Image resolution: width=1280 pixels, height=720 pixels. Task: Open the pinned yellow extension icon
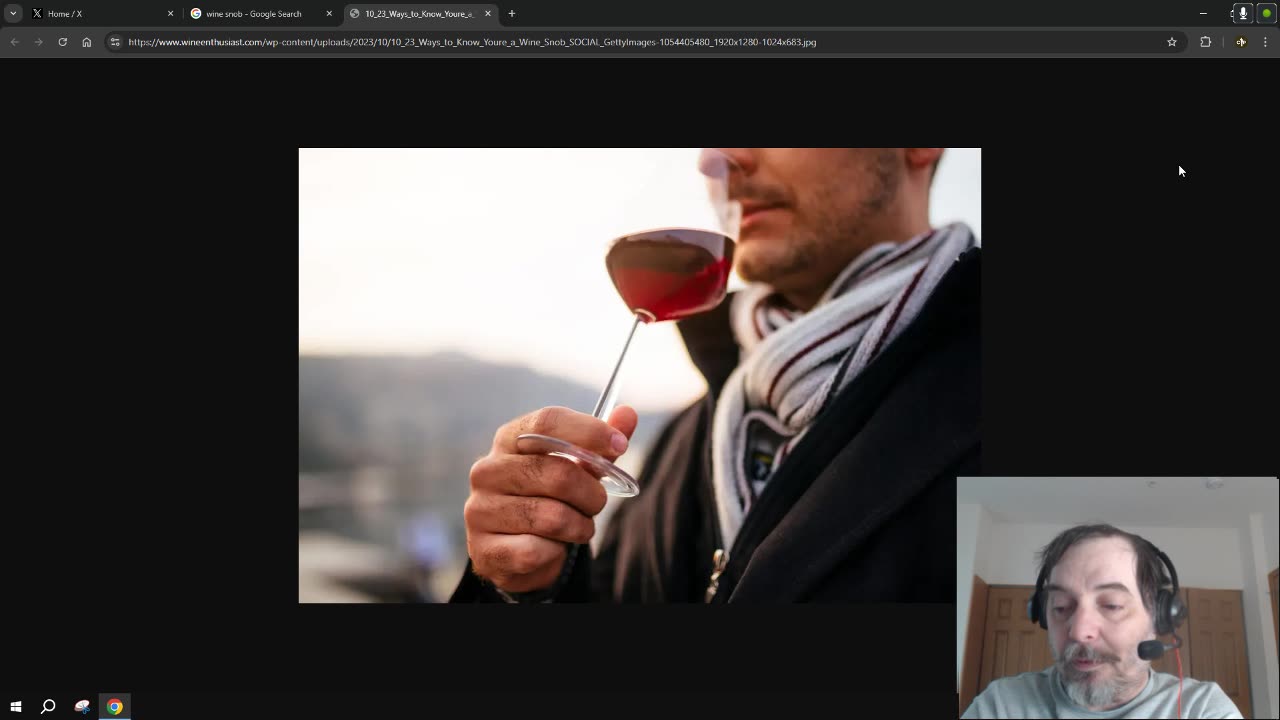[1241, 42]
